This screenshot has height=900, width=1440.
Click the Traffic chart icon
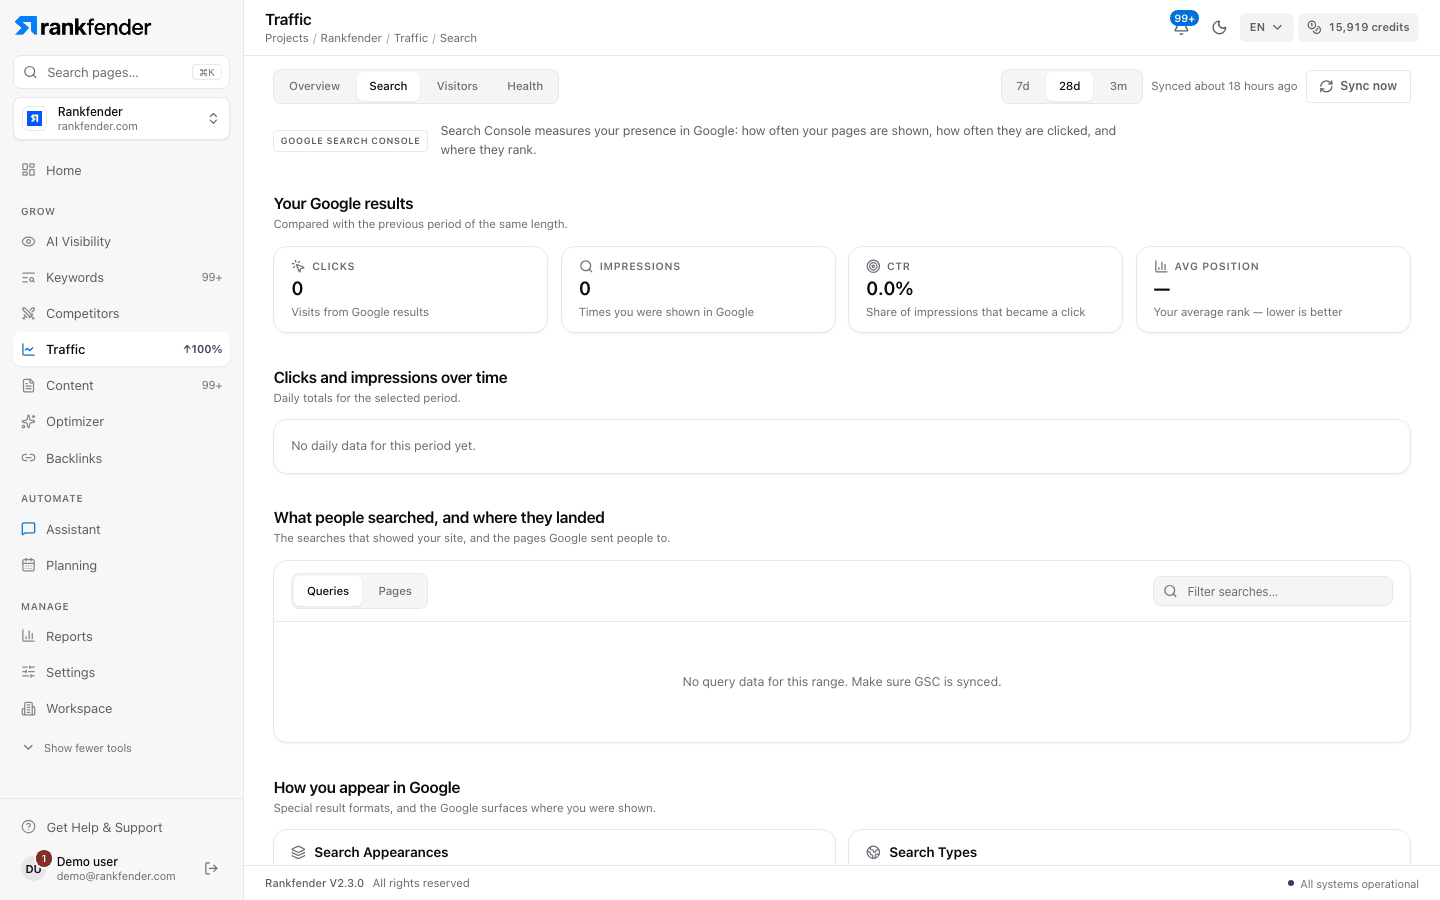point(29,349)
